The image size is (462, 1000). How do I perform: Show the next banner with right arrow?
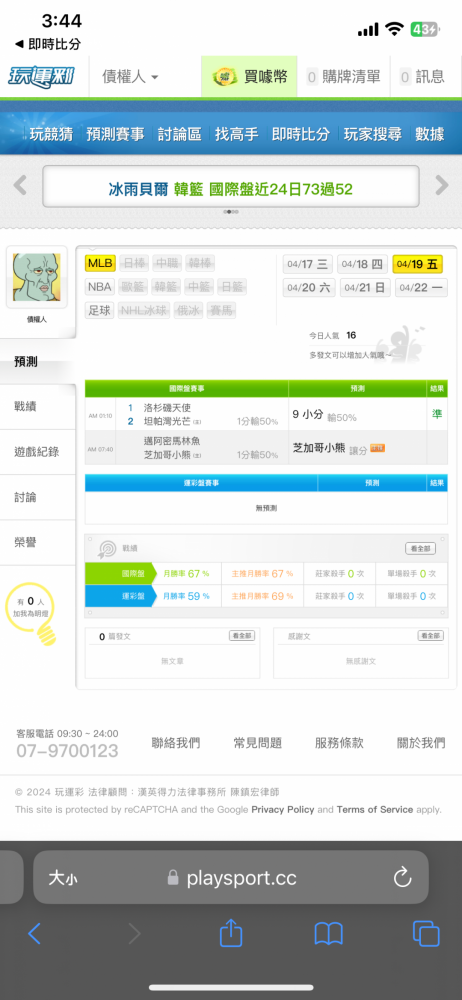click(x=442, y=186)
